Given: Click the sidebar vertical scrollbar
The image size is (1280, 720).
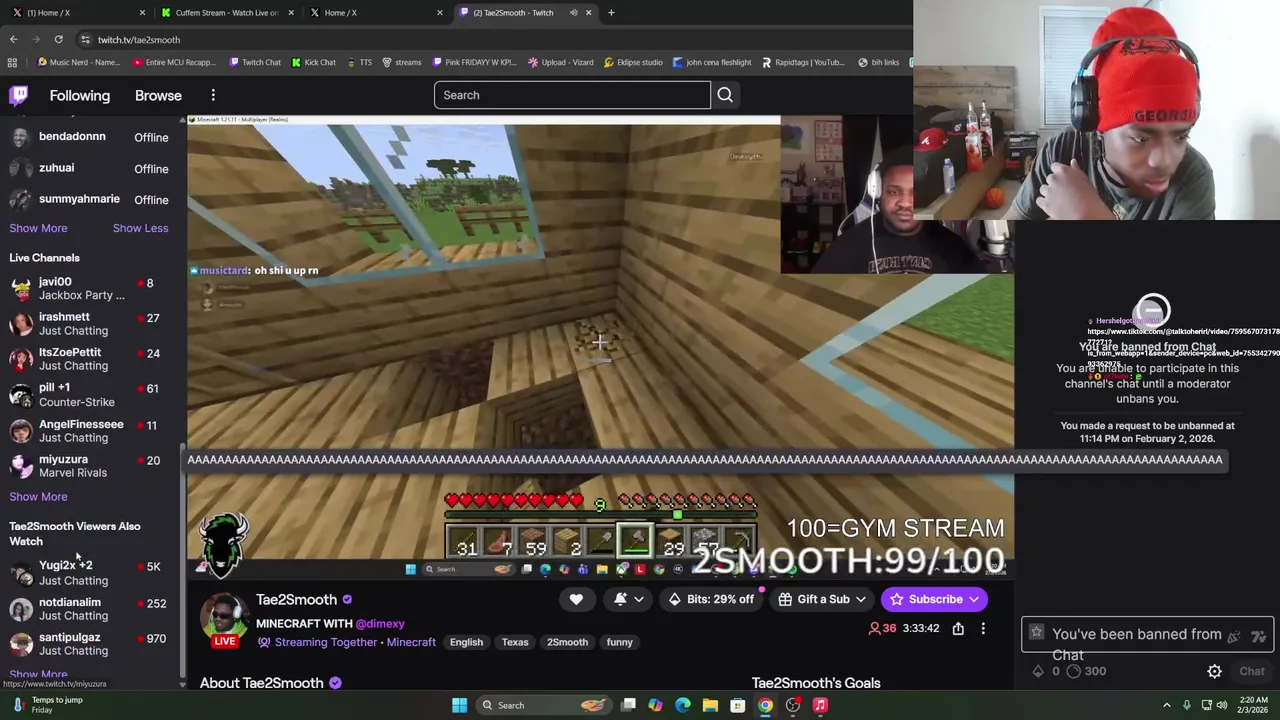Looking at the screenshot, I should [x=182, y=560].
